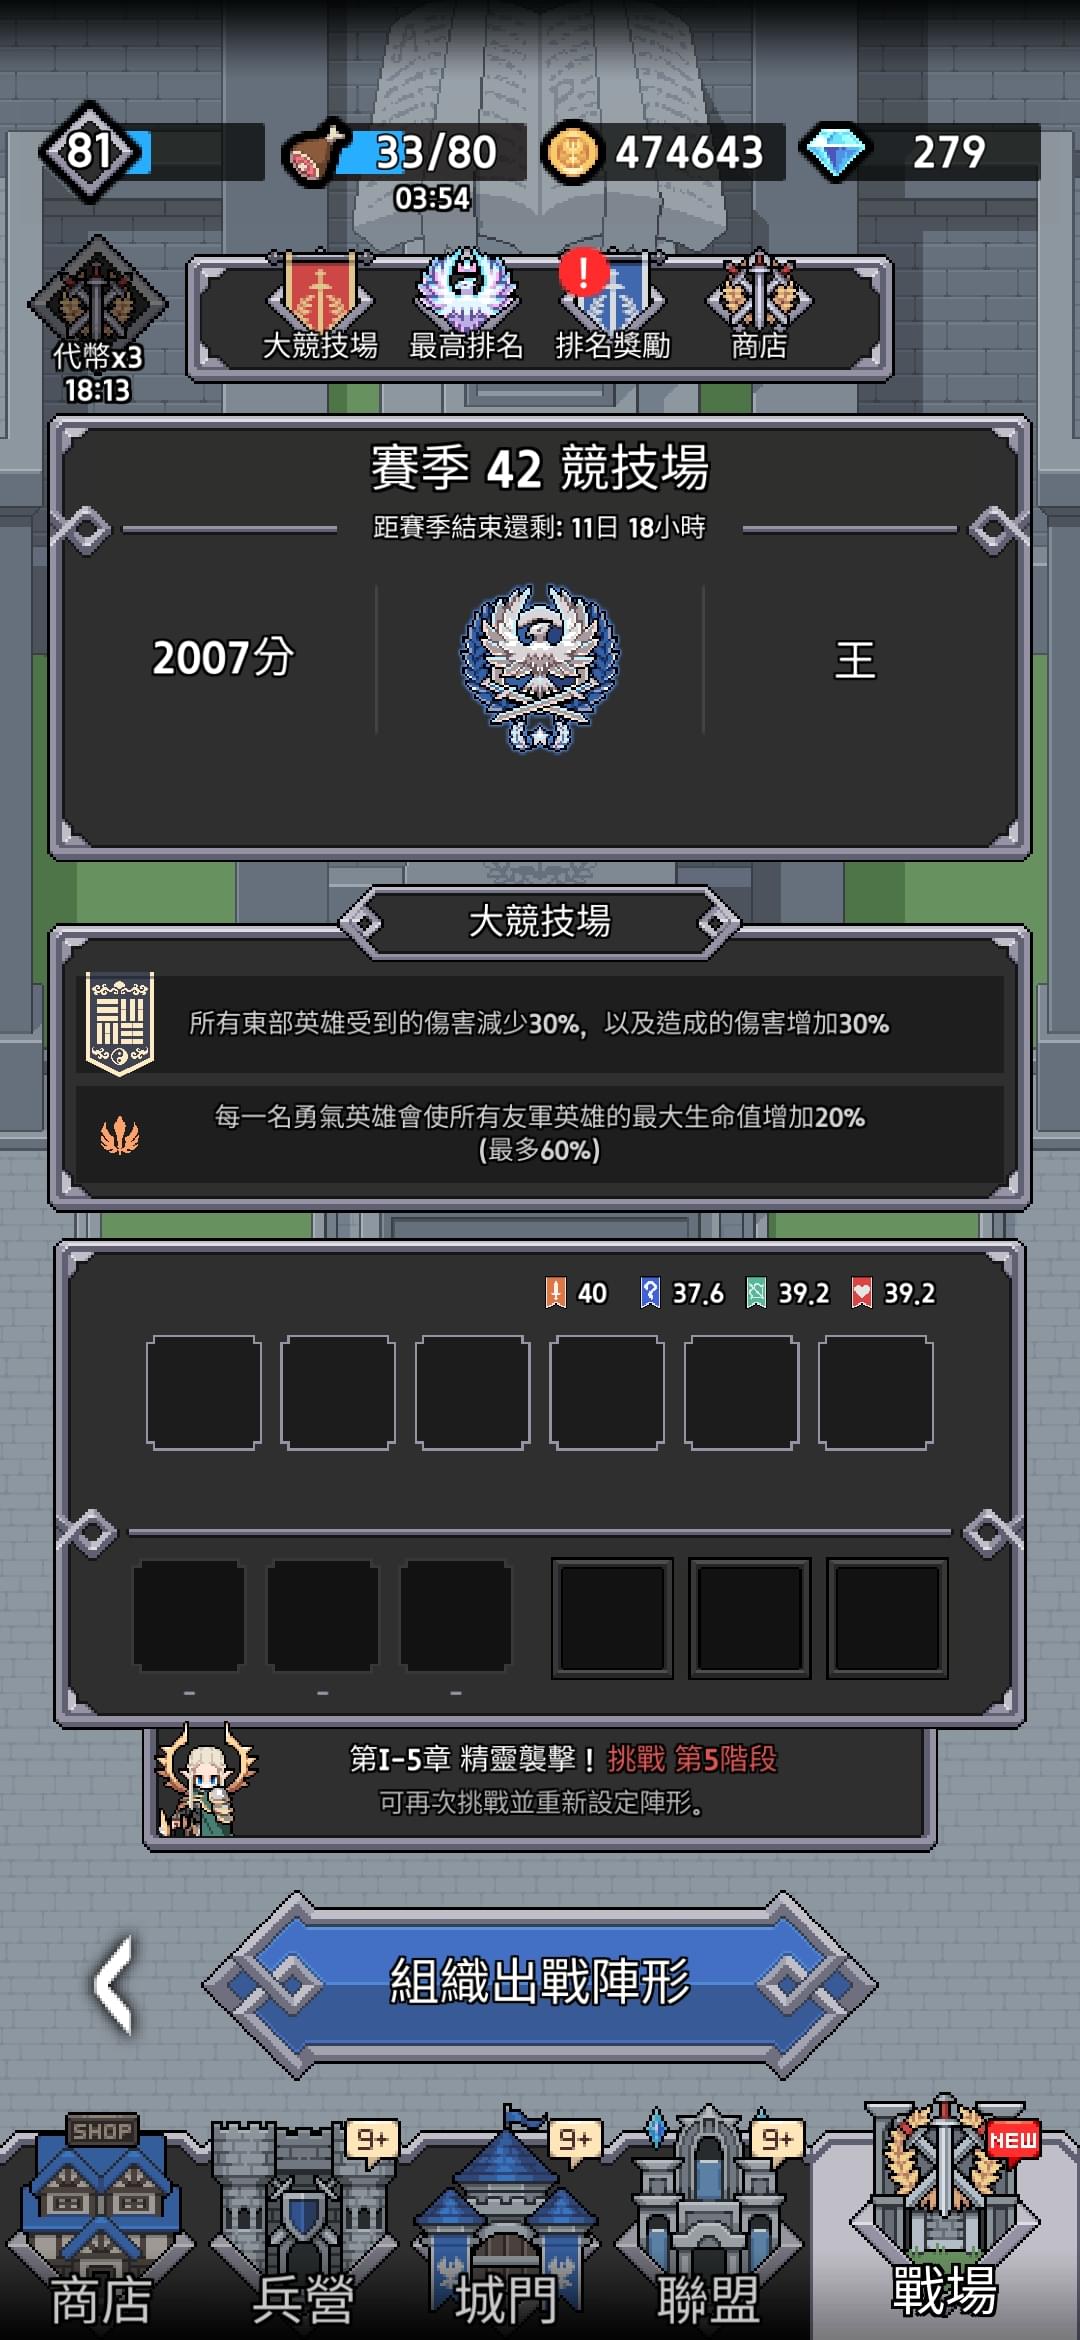Tap the player level 81 badge
The image size is (1080, 2340).
pyautogui.click(x=90, y=152)
